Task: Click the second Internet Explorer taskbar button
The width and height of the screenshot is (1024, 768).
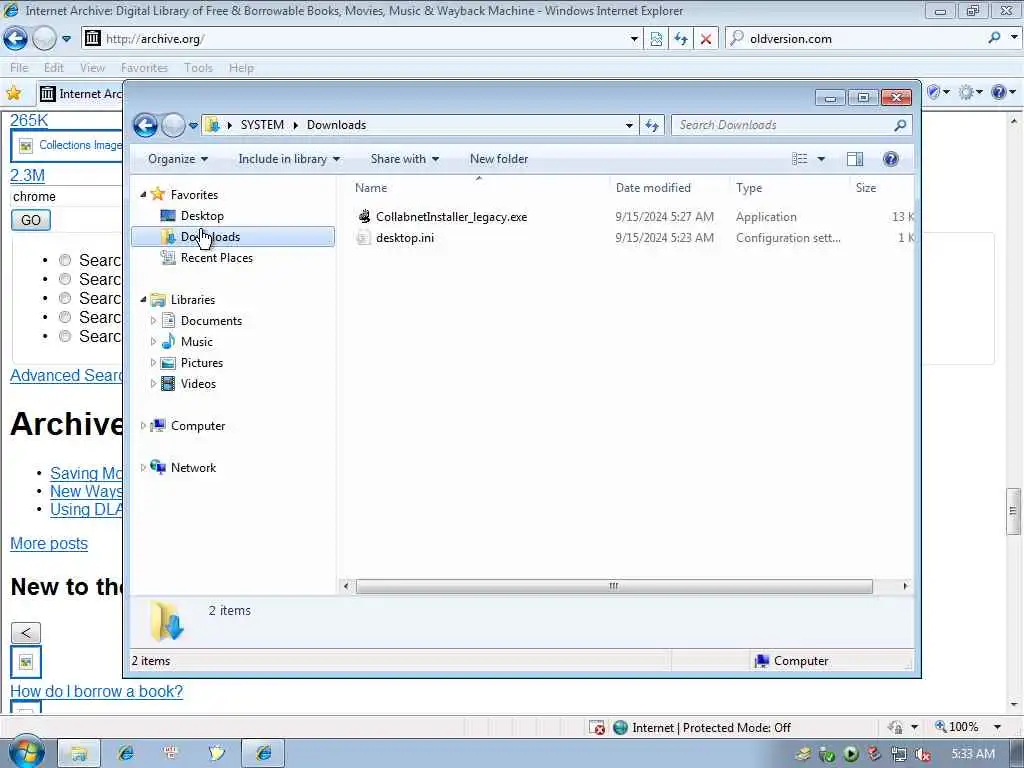Action: pyautogui.click(x=263, y=754)
